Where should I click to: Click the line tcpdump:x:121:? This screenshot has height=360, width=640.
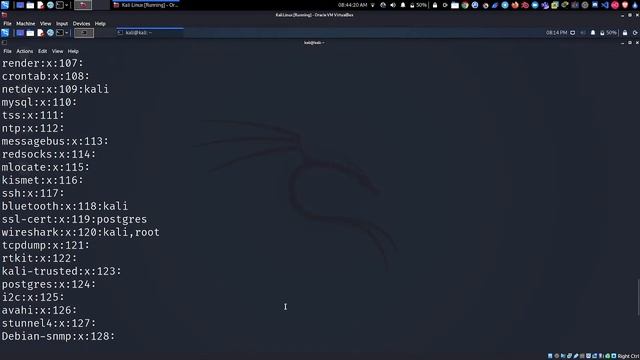[x=45, y=245]
